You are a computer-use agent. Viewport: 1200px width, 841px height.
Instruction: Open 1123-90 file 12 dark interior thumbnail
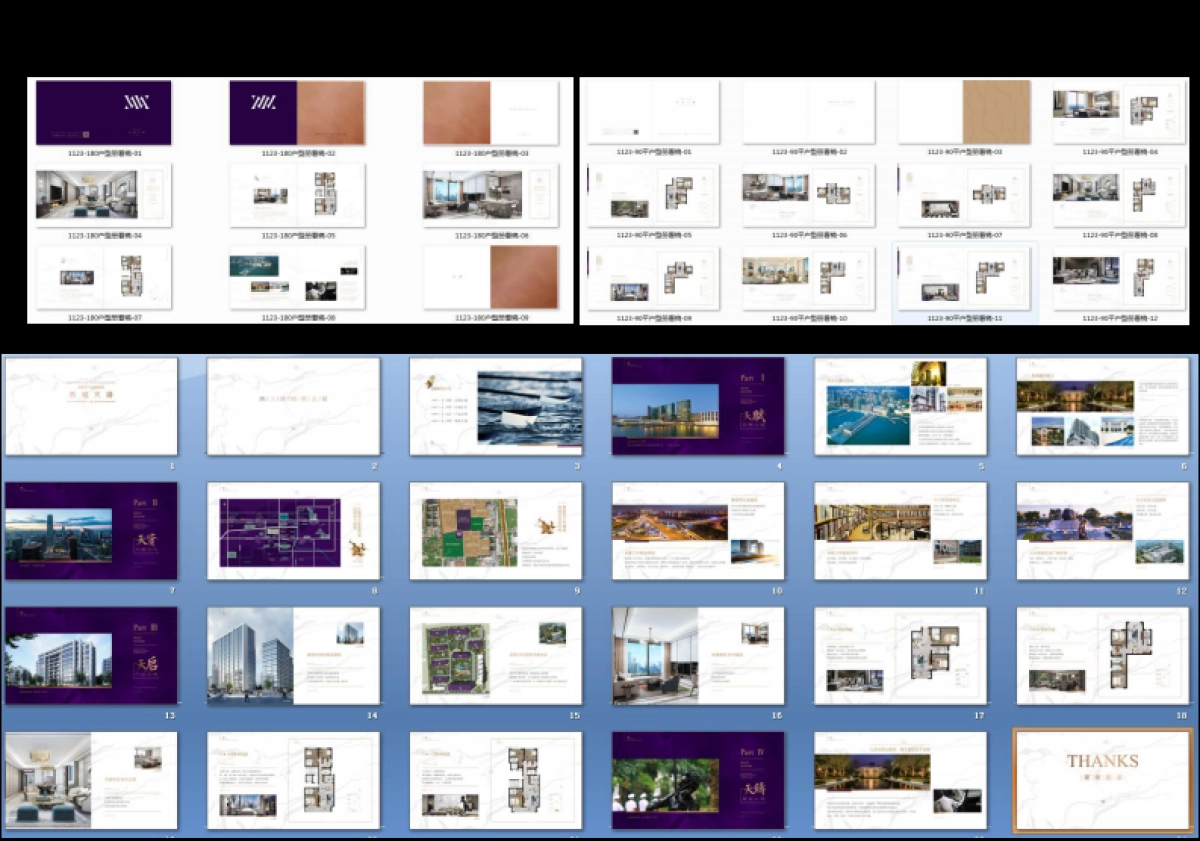pyautogui.click(x=1119, y=278)
